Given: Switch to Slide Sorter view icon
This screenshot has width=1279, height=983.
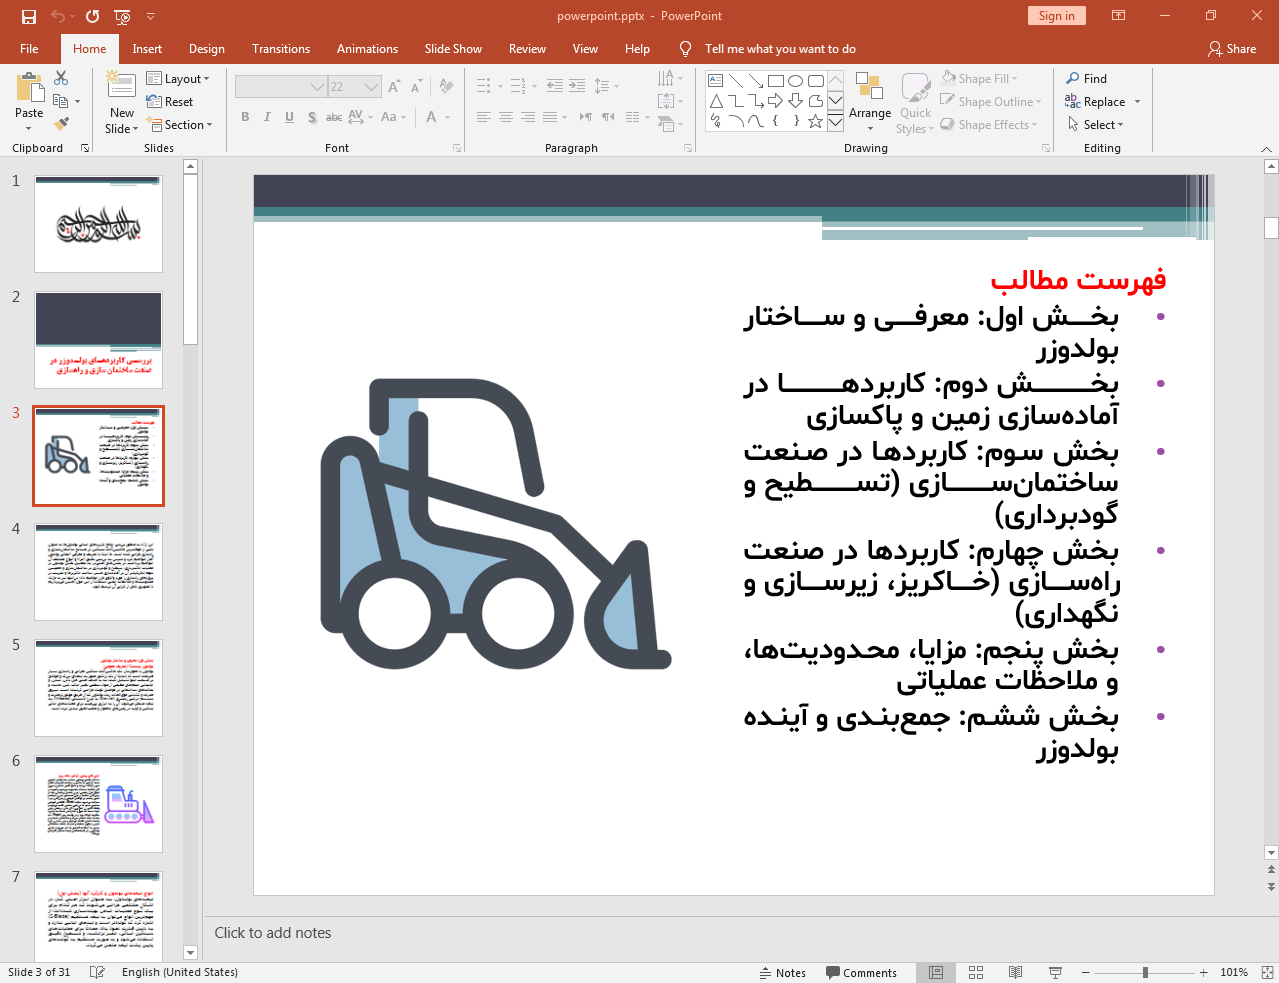Looking at the screenshot, I should click(x=976, y=972).
